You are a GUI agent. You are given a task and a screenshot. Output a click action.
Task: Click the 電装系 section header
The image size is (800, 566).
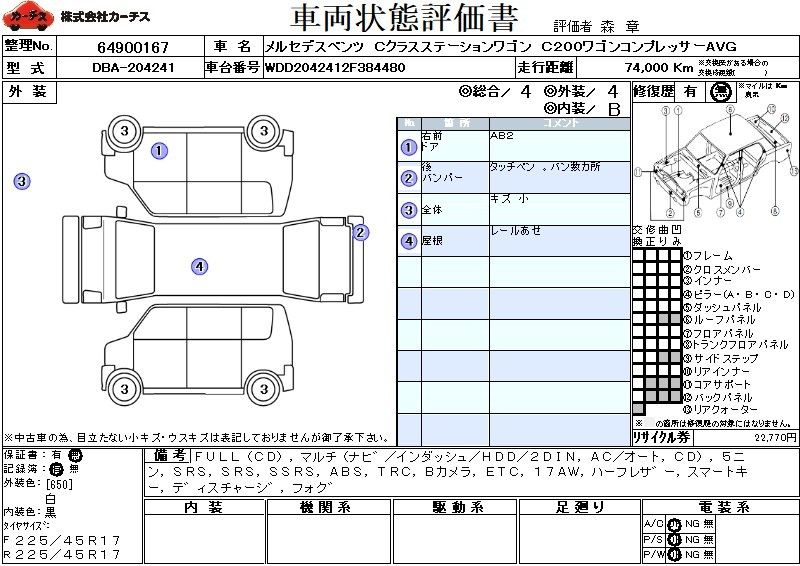pyautogui.click(x=720, y=507)
